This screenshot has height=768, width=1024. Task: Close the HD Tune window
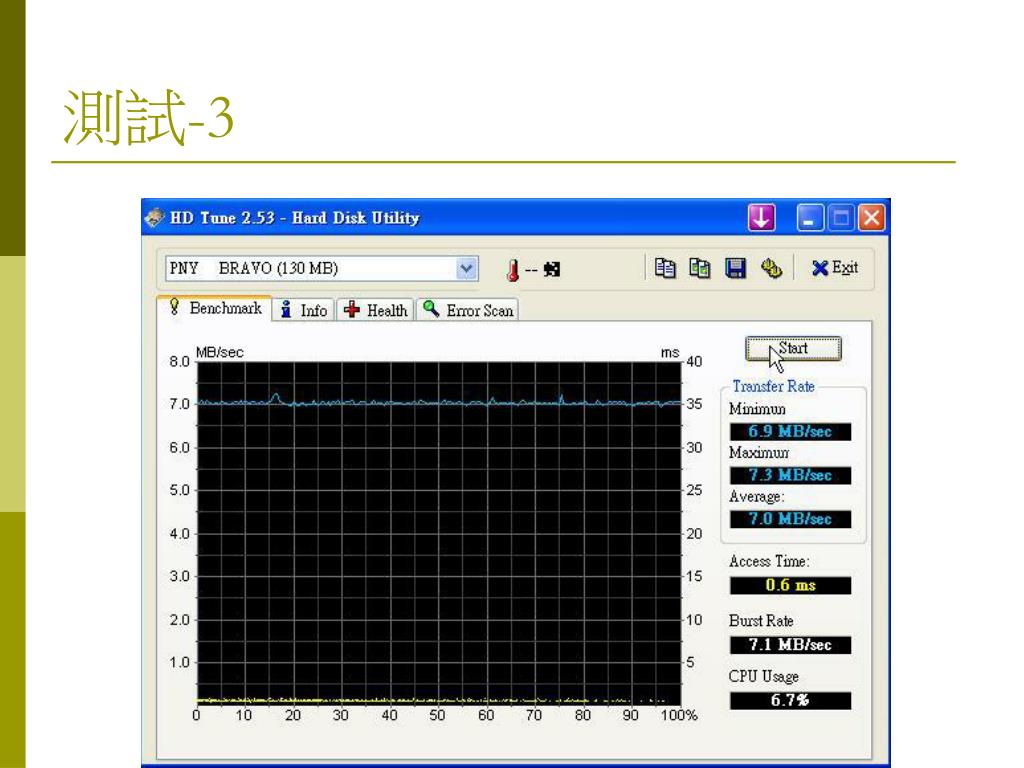871,217
